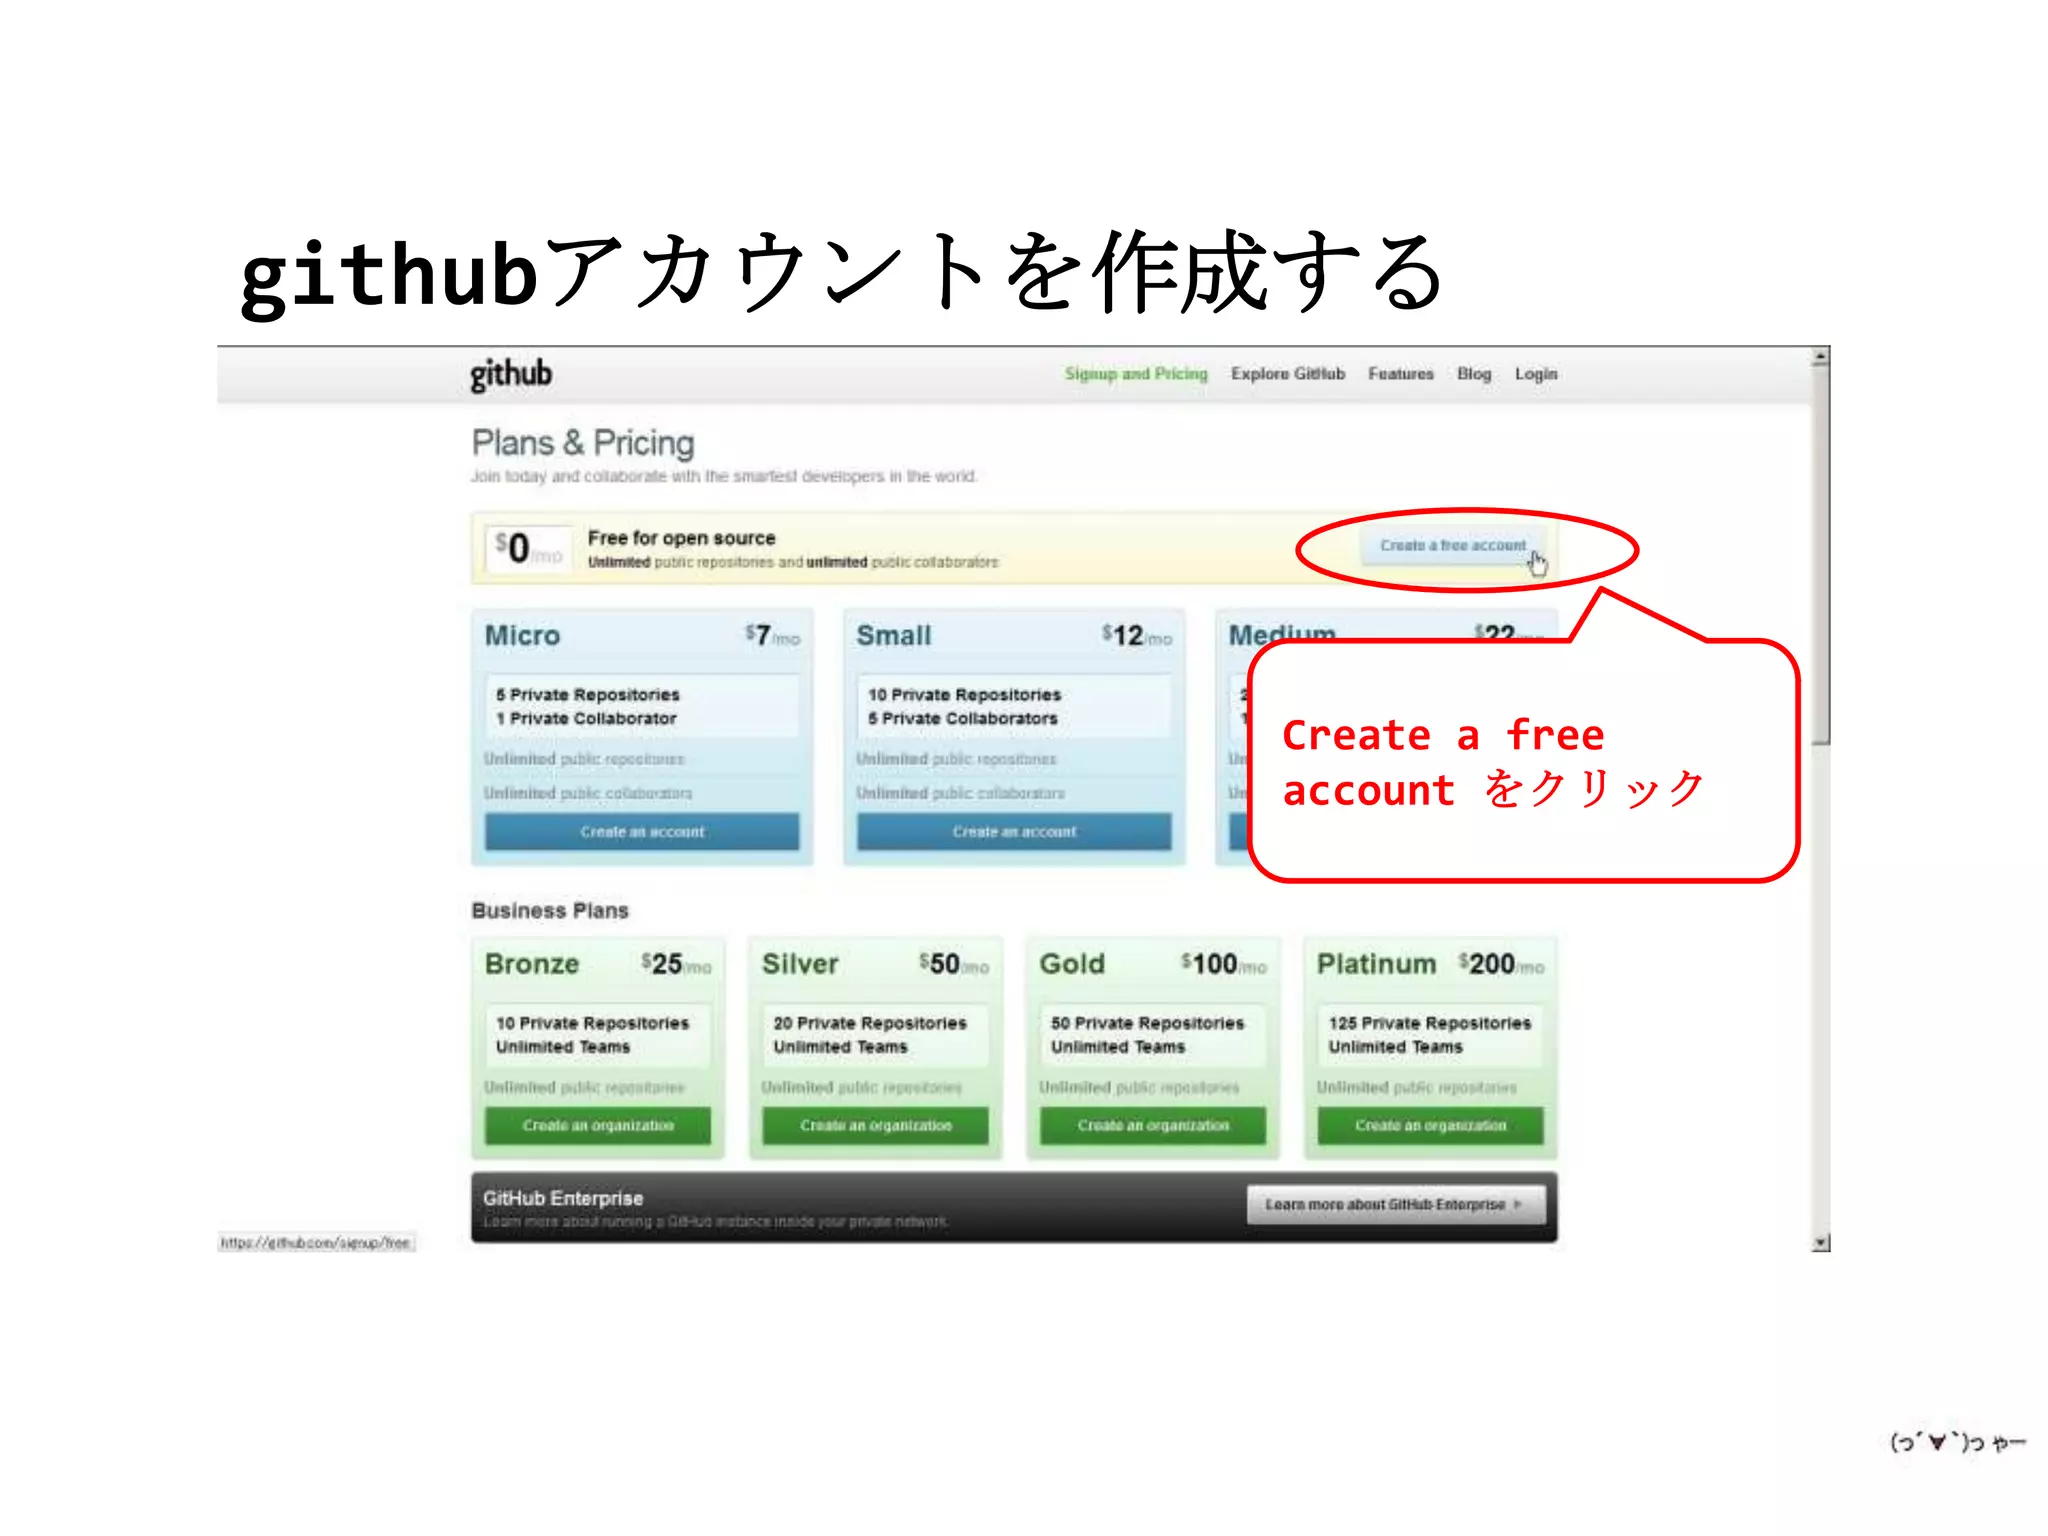Click Create an organization under Platinum plan
Image resolution: width=2048 pixels, height=1536 pixels.
tap(1430, 1126)
